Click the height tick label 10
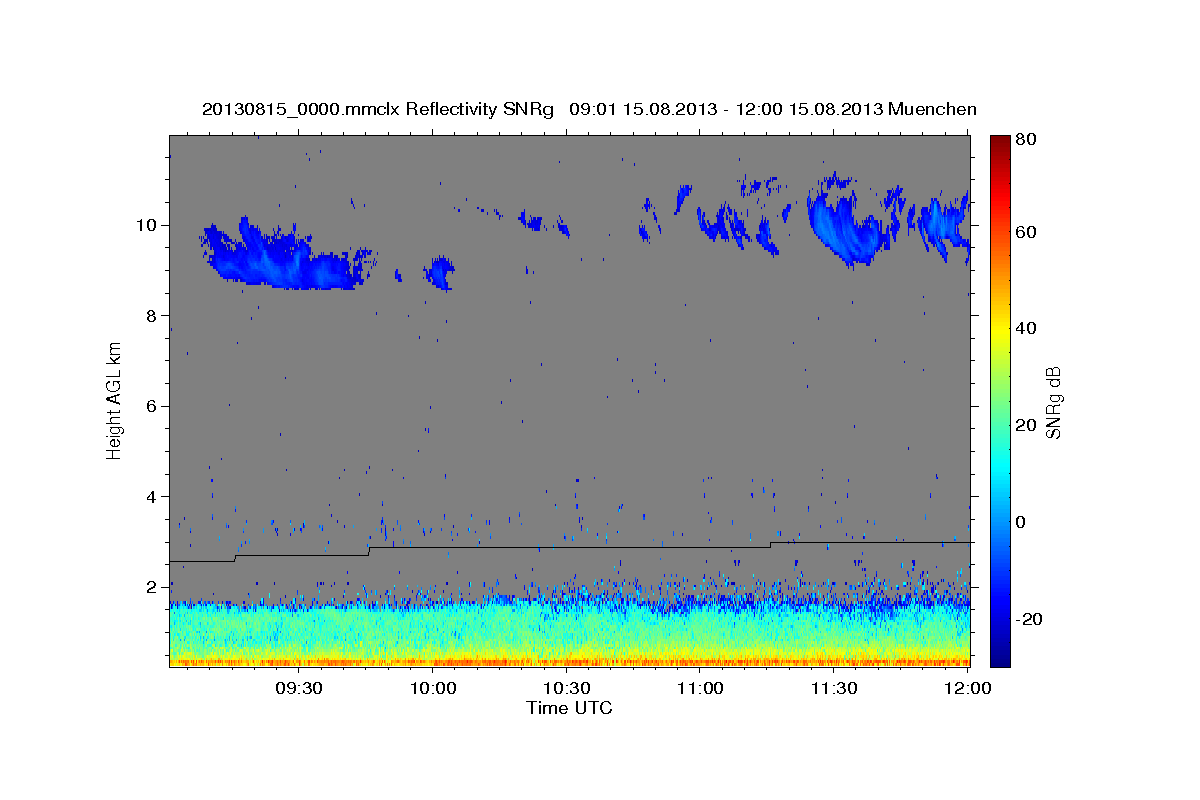 point(148,225)
